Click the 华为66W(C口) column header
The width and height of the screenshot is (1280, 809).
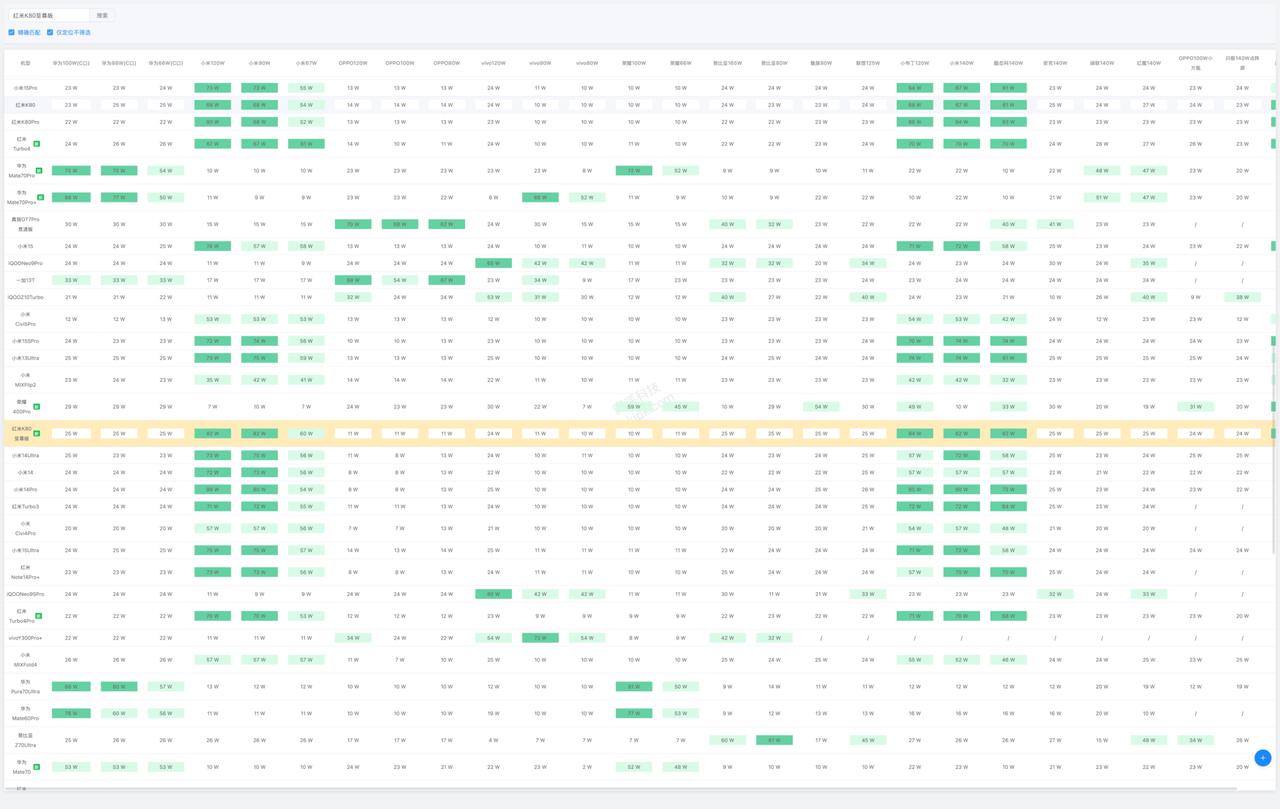165,63
